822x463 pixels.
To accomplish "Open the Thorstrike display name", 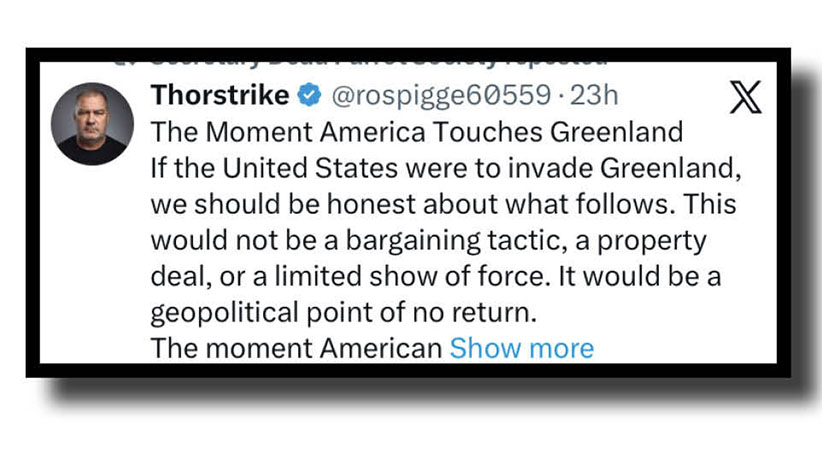I will (220, 95).
